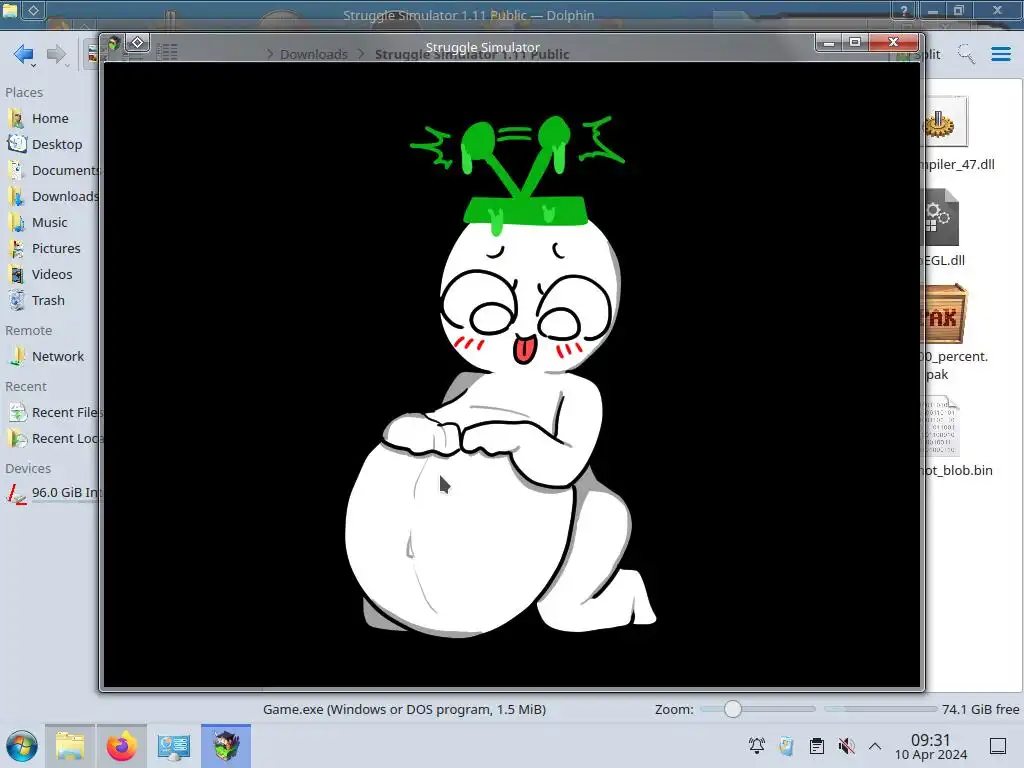Open the notifications bell in the tray

[x=757, y=746]
